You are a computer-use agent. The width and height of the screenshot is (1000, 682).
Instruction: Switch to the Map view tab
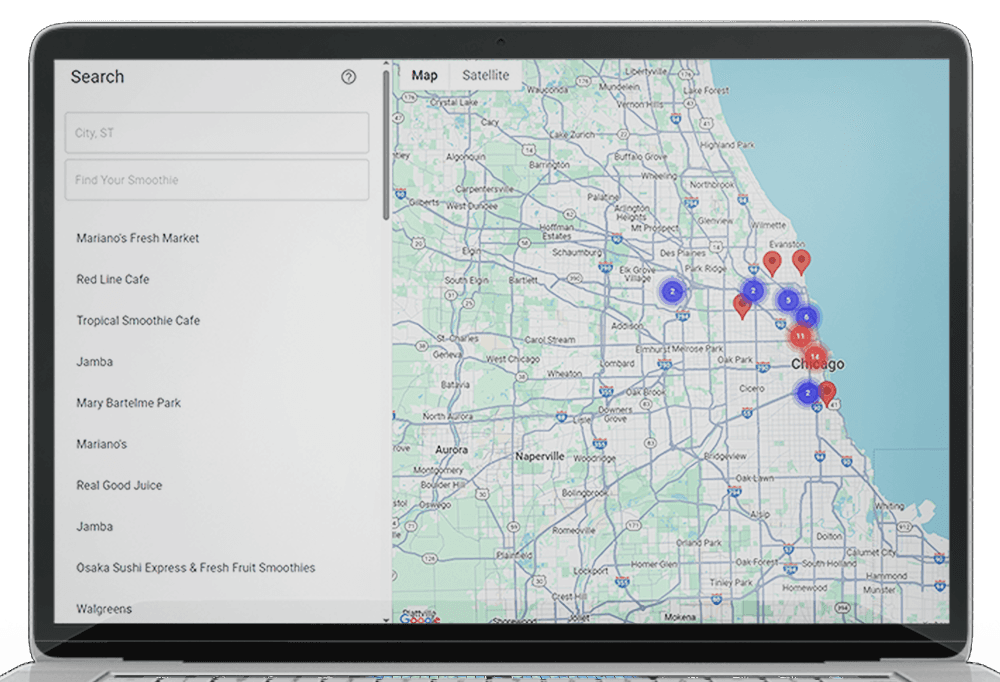coord(424,76)
